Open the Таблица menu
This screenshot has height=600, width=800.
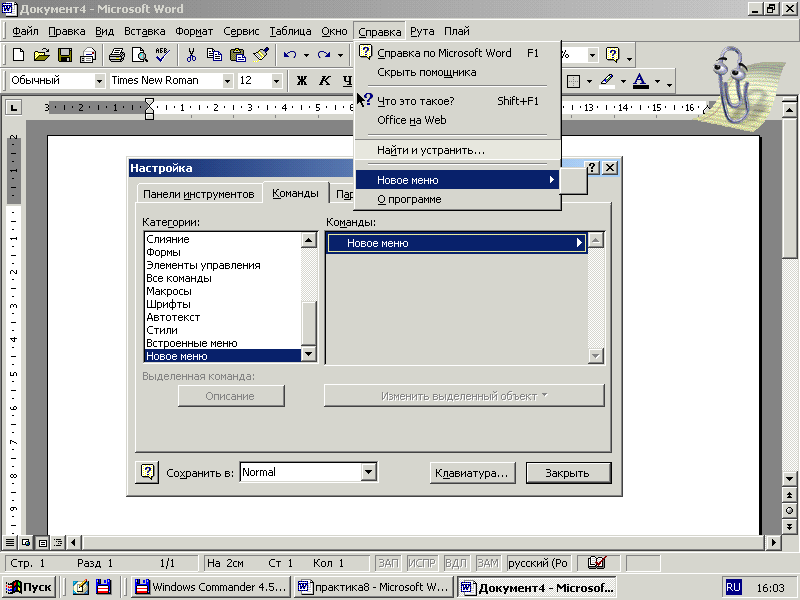pos(290,31)
